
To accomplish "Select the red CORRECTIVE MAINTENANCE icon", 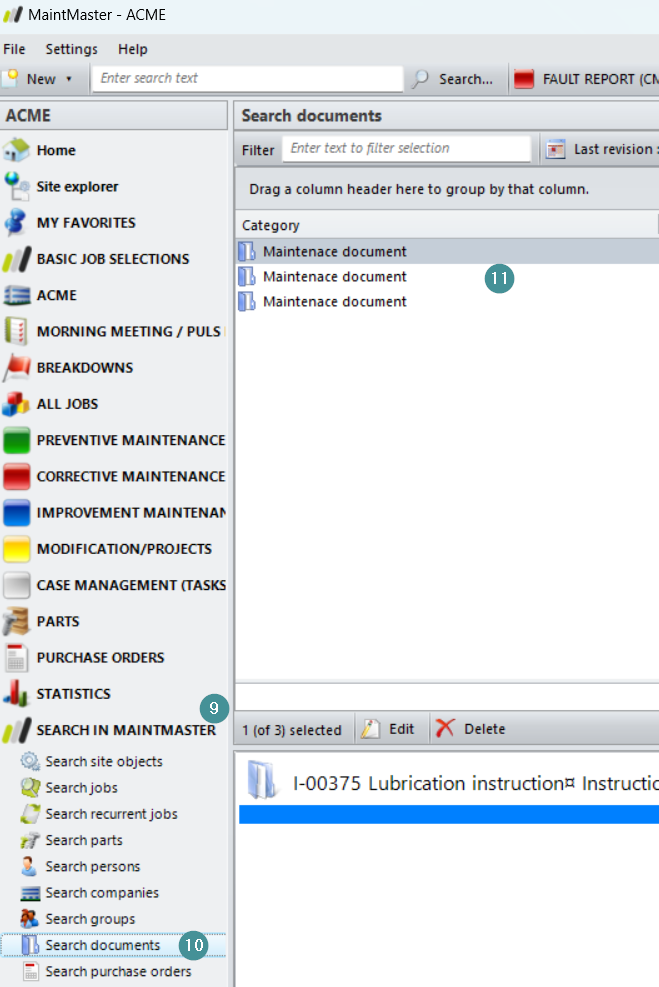I will 16,477.
